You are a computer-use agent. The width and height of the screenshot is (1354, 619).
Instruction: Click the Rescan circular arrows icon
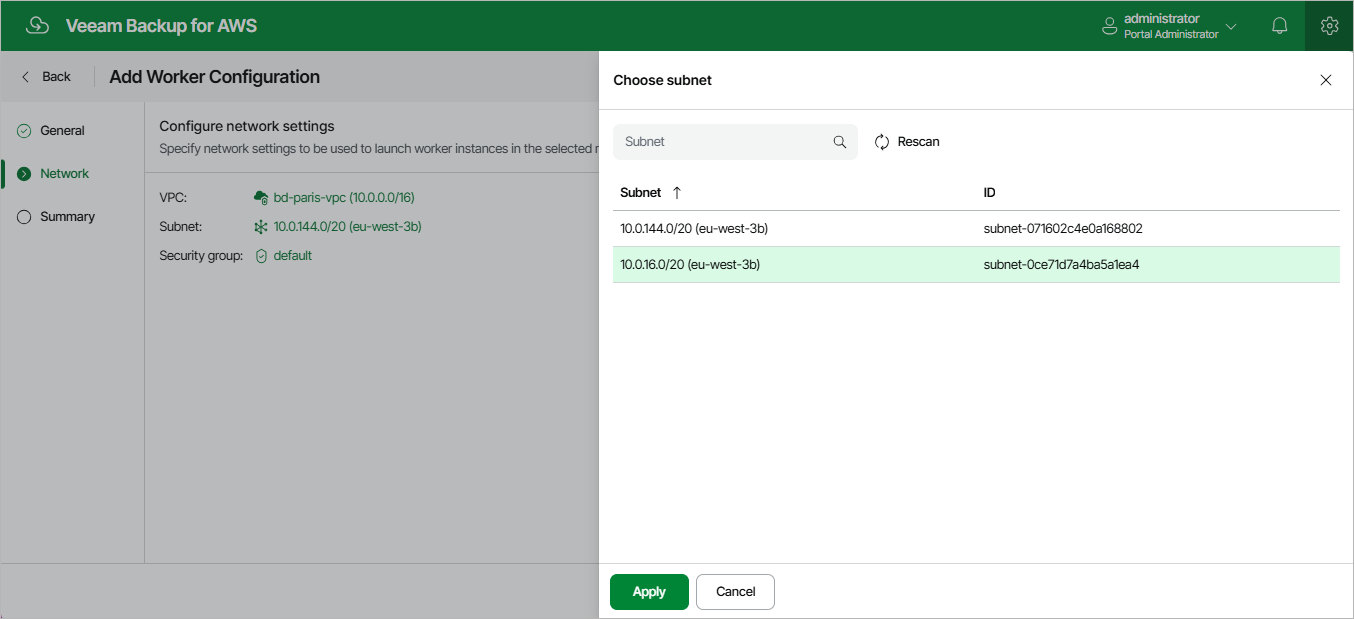point(882,142)
